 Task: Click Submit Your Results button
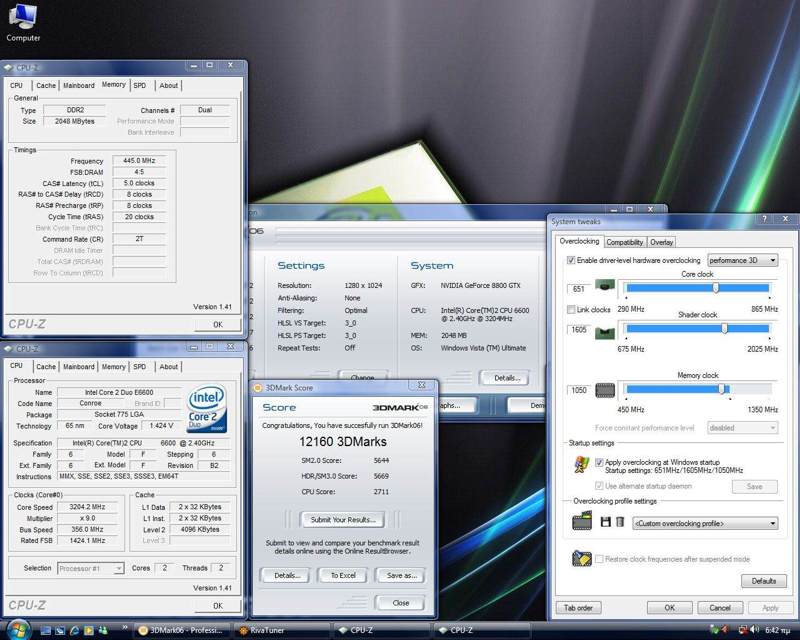(342, 520)
